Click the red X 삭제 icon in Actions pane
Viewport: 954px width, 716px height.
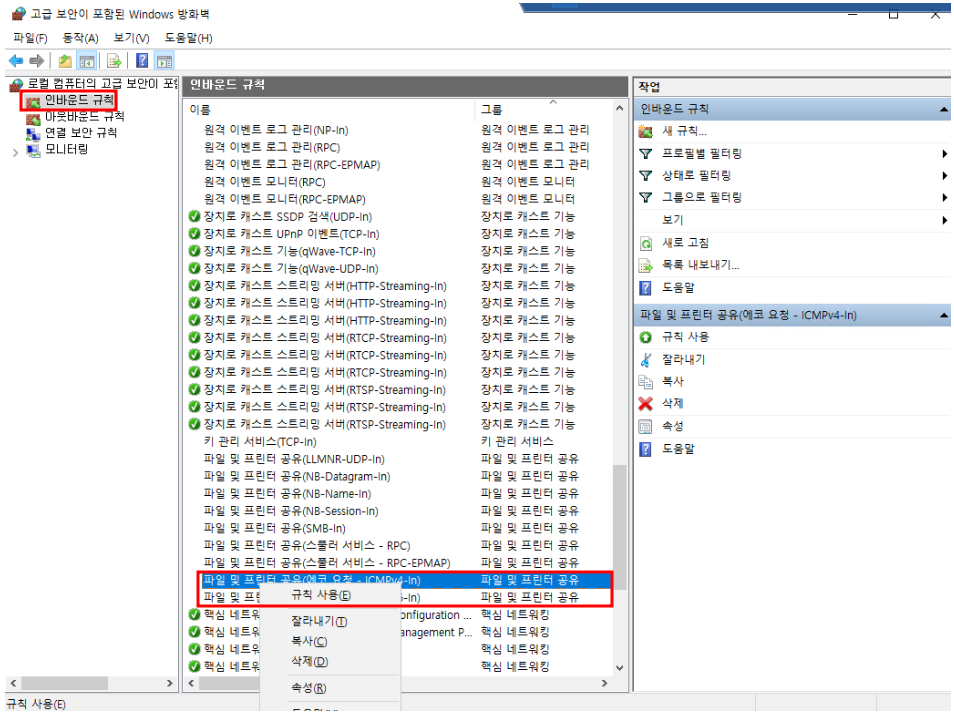pyautogui.click(x=646, y=403)
